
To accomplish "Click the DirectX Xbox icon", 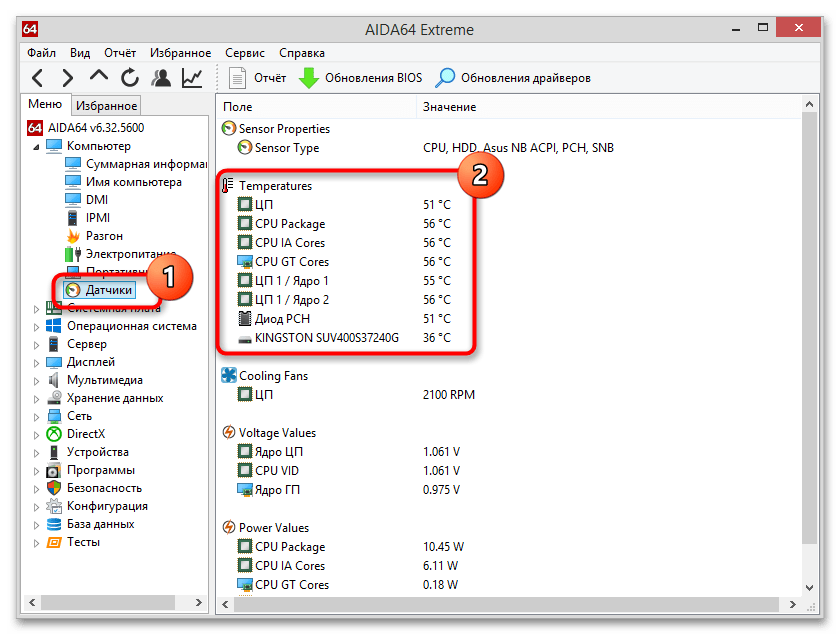I will (x=54, y=434).
